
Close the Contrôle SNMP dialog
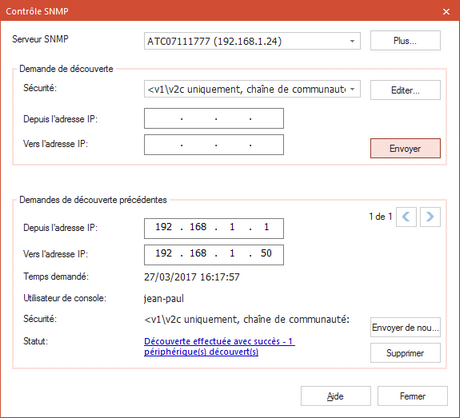446,12
